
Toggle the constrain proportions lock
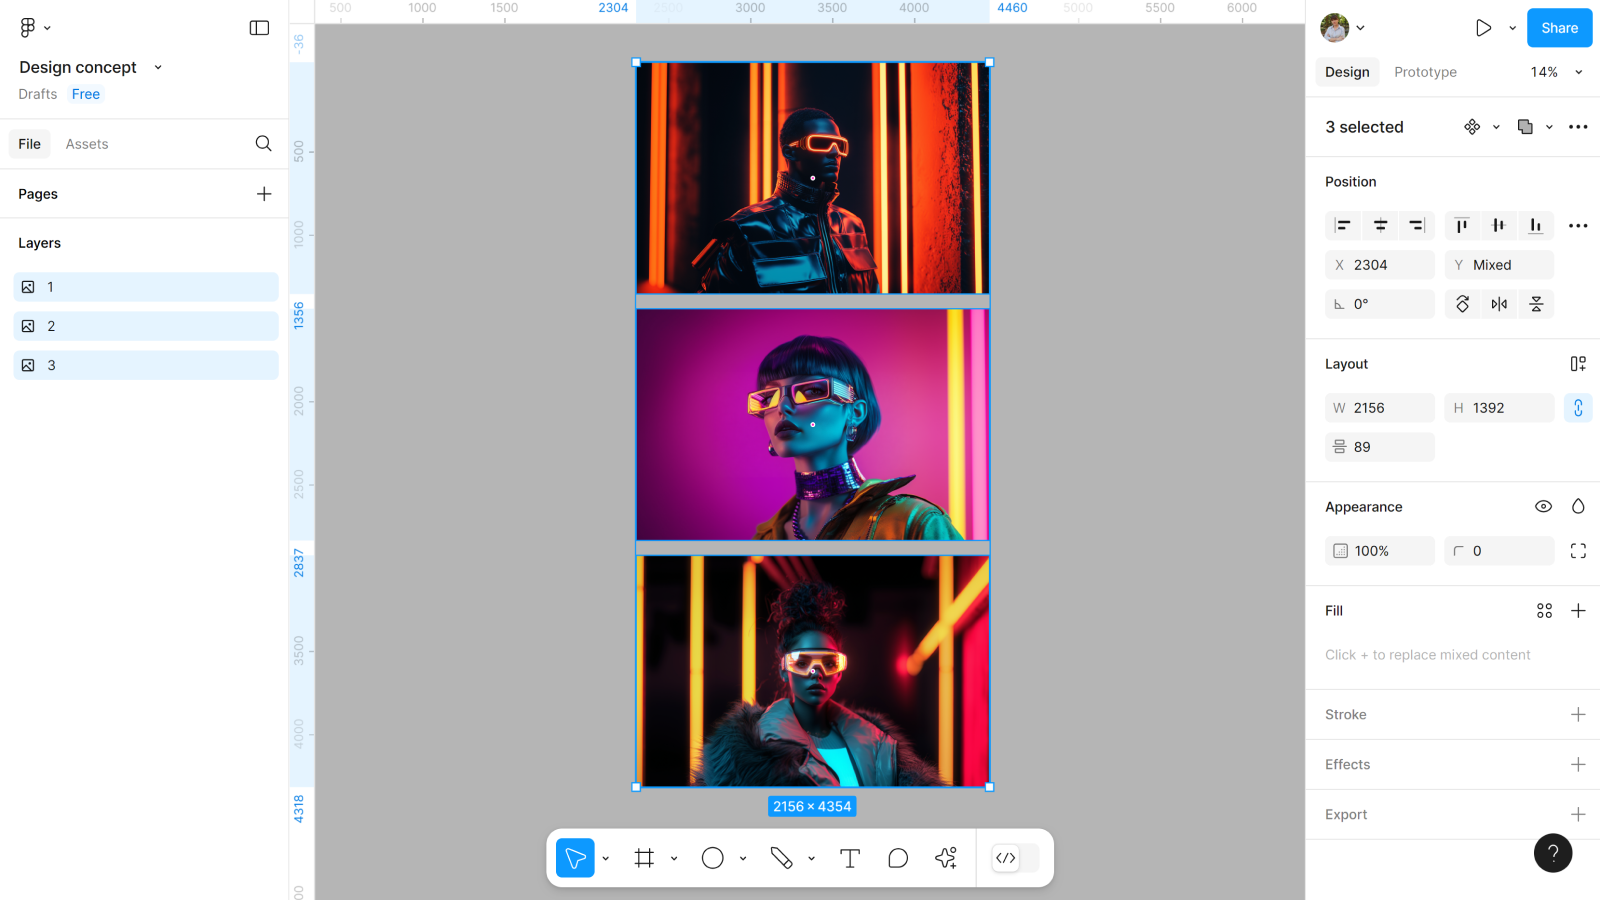click(1577, 408)
